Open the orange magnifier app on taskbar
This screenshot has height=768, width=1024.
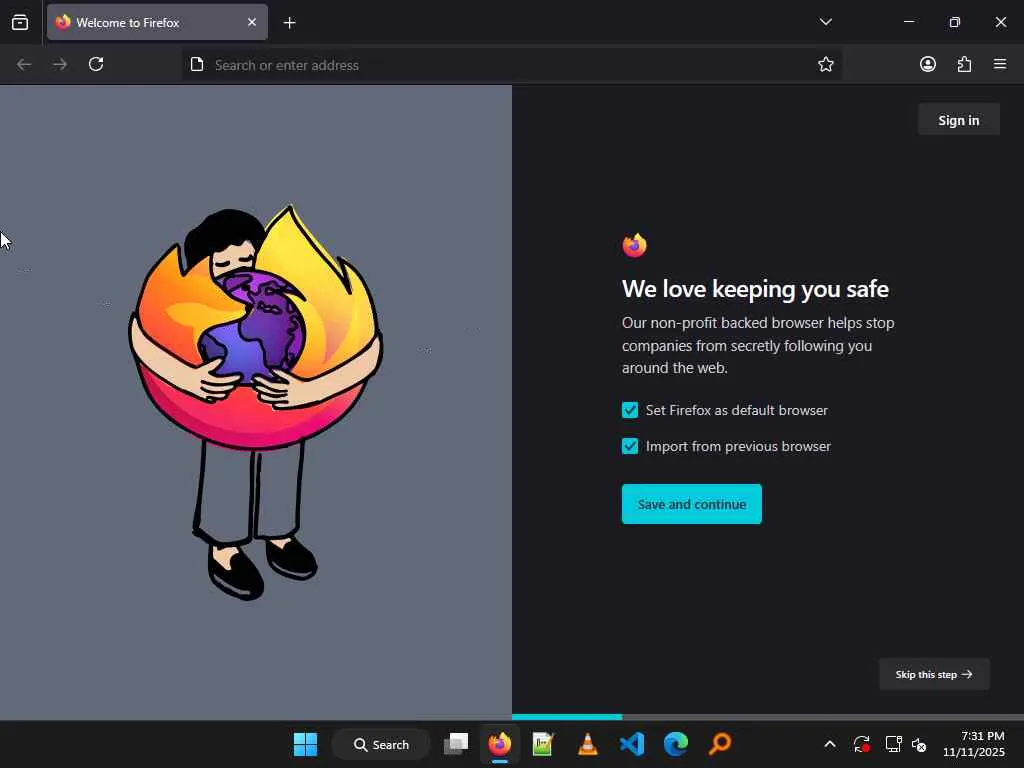(720, 744)
